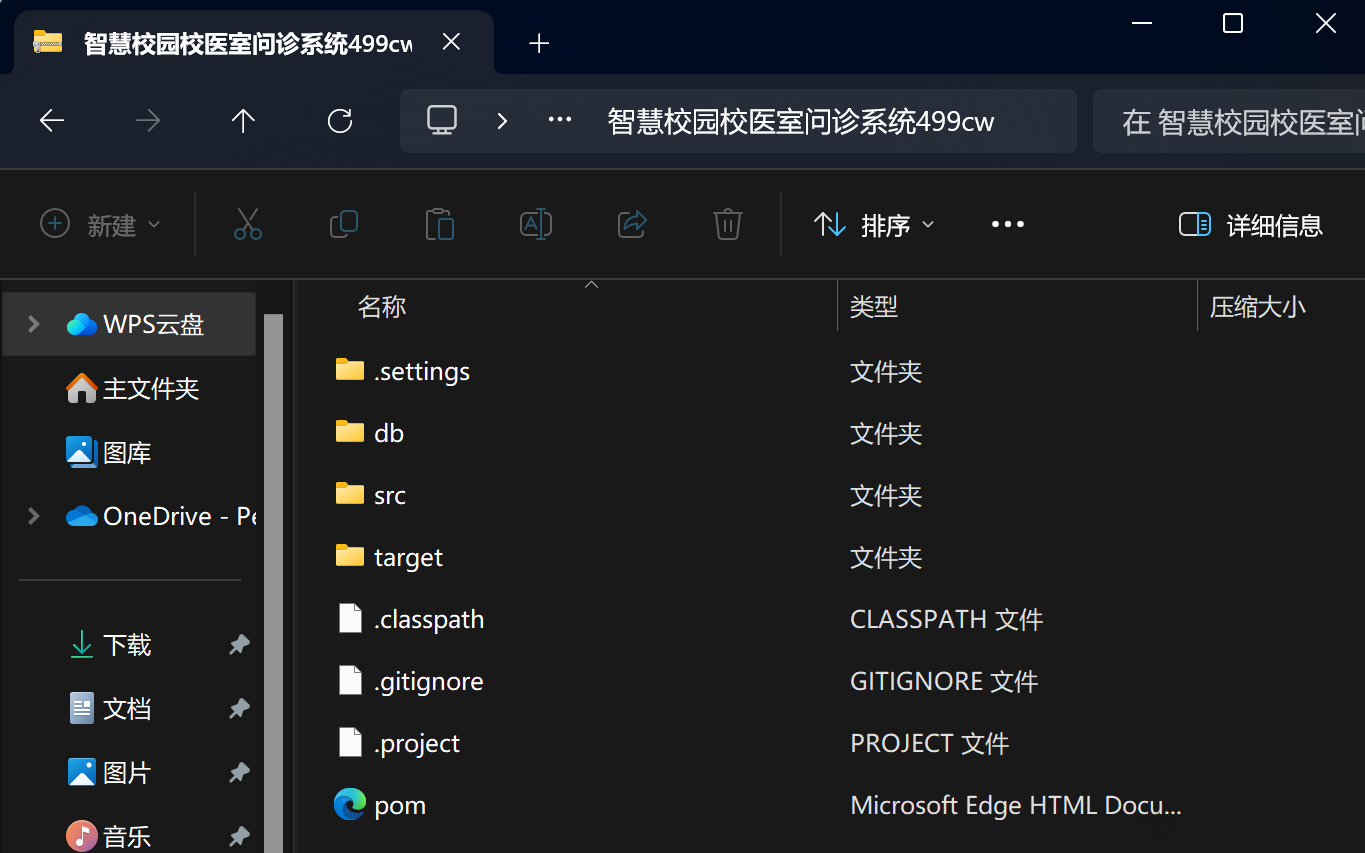The image size is (1365, 853).
Task: Click the Share icon in toolbar
Action: pos(632,224)
